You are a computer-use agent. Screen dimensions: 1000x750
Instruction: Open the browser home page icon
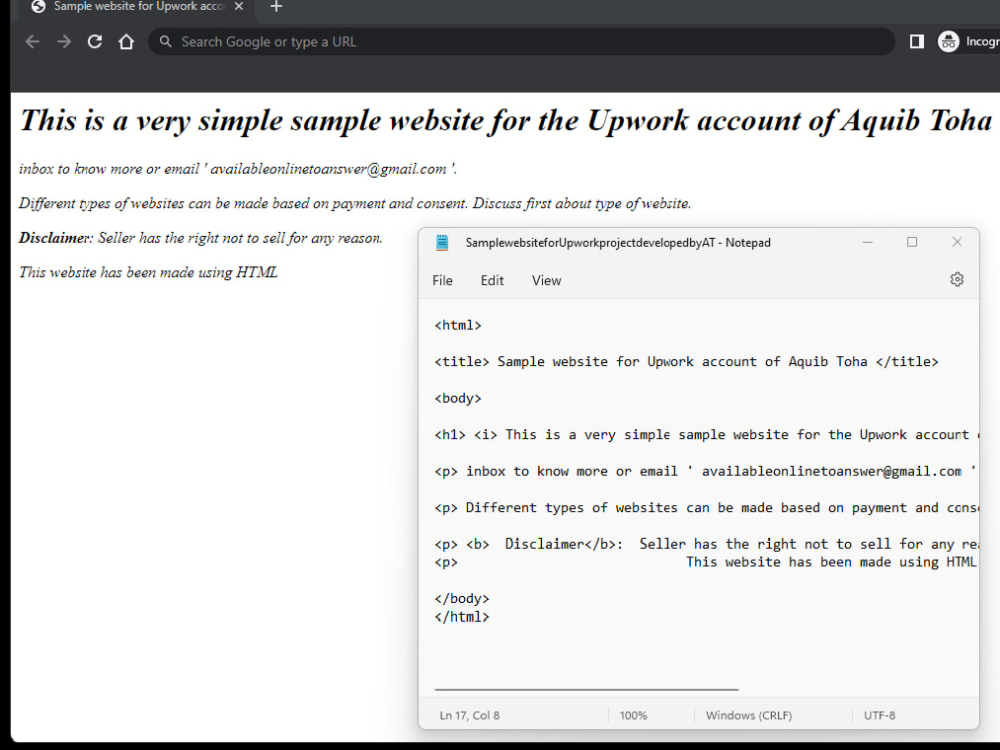126,42
